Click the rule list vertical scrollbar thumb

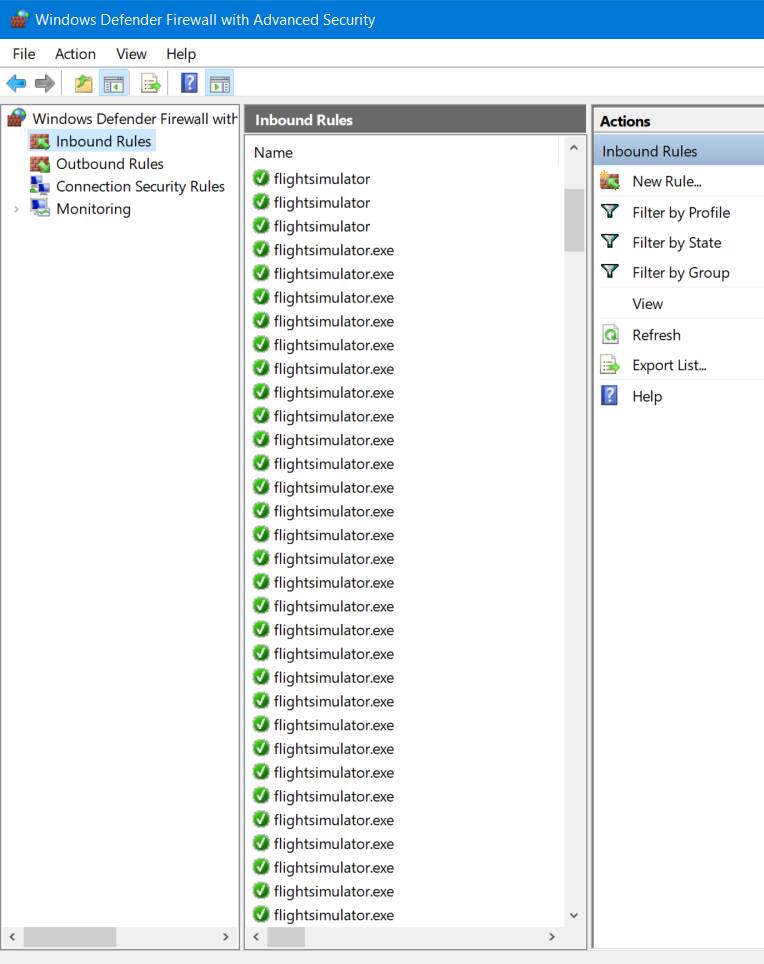click(x=573, y=220)
